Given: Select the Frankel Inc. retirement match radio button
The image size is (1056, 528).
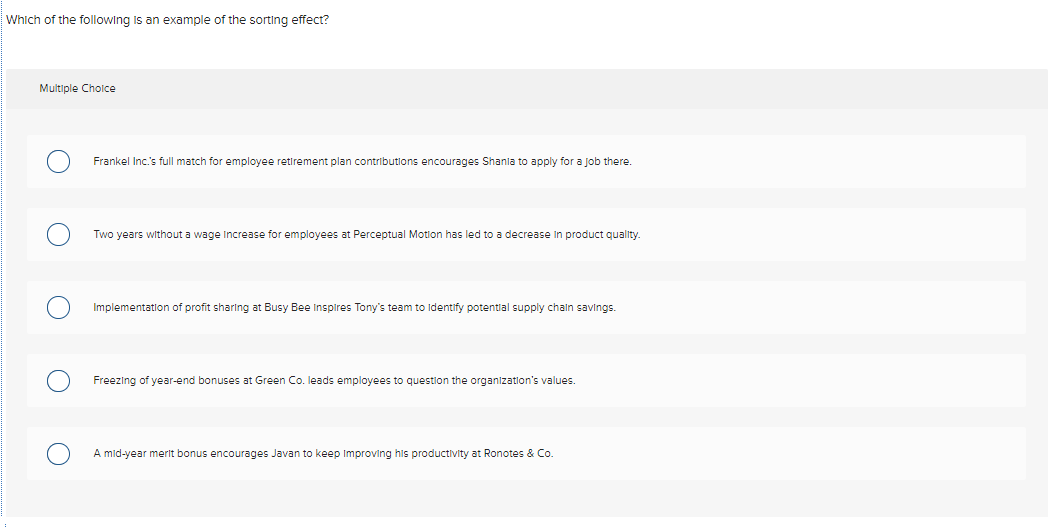Looking at the screenshot, I should (58, 161).
